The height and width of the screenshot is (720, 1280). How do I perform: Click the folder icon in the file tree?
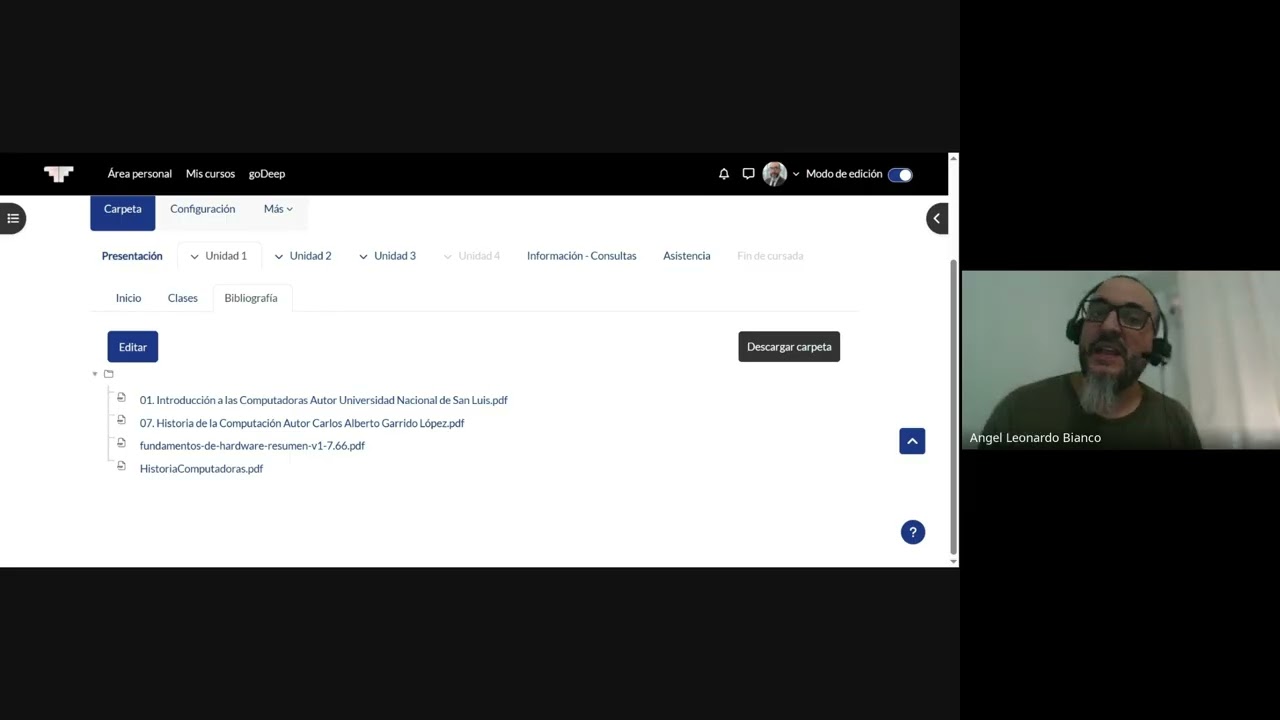pyautogui.click(x=109, y=374)
